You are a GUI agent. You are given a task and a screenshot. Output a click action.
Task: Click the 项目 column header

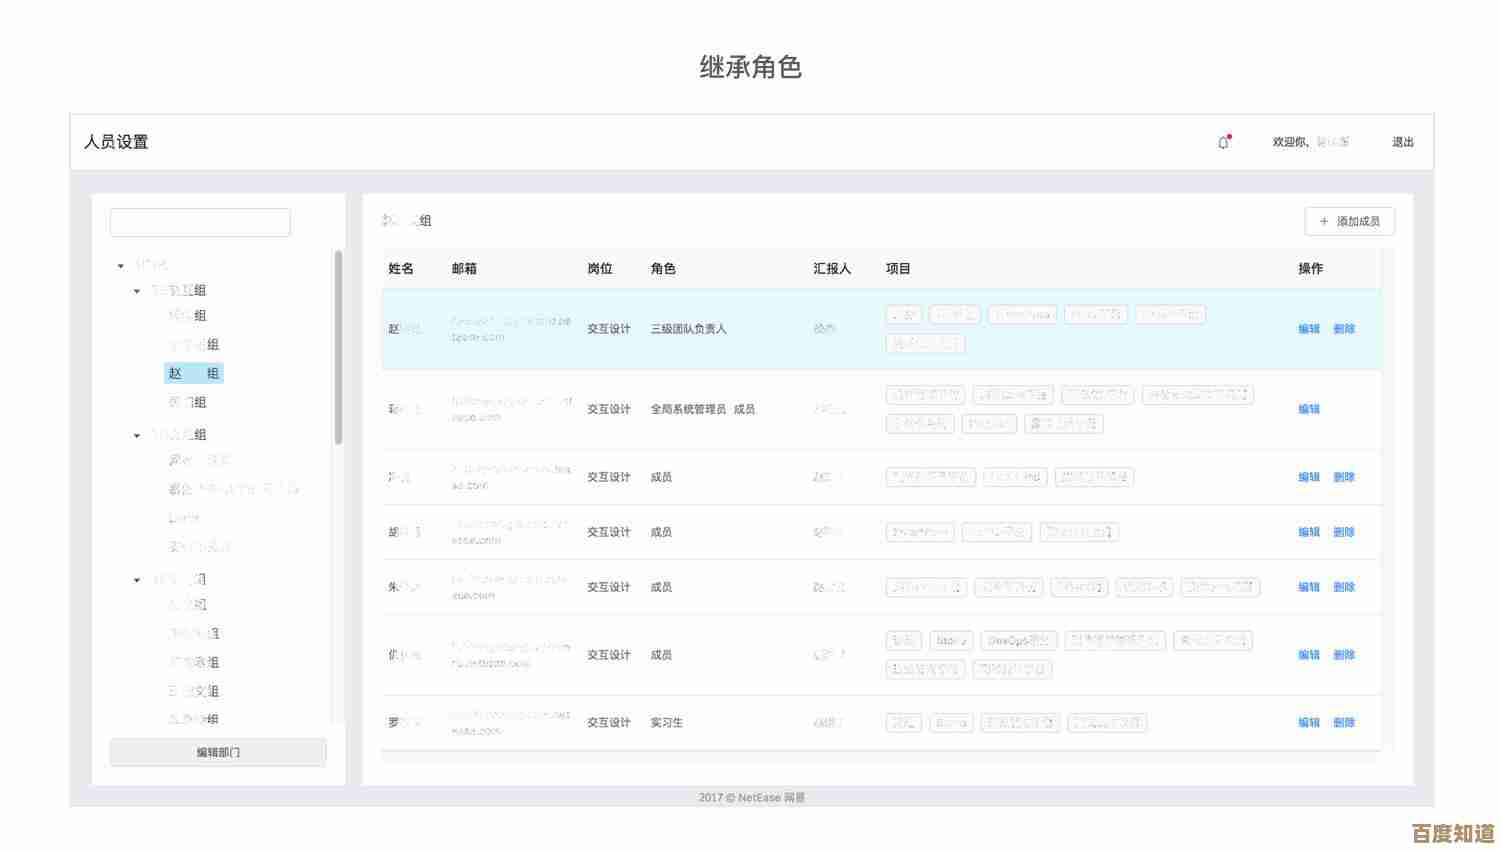pyautogui.click(x=898, y=269)
